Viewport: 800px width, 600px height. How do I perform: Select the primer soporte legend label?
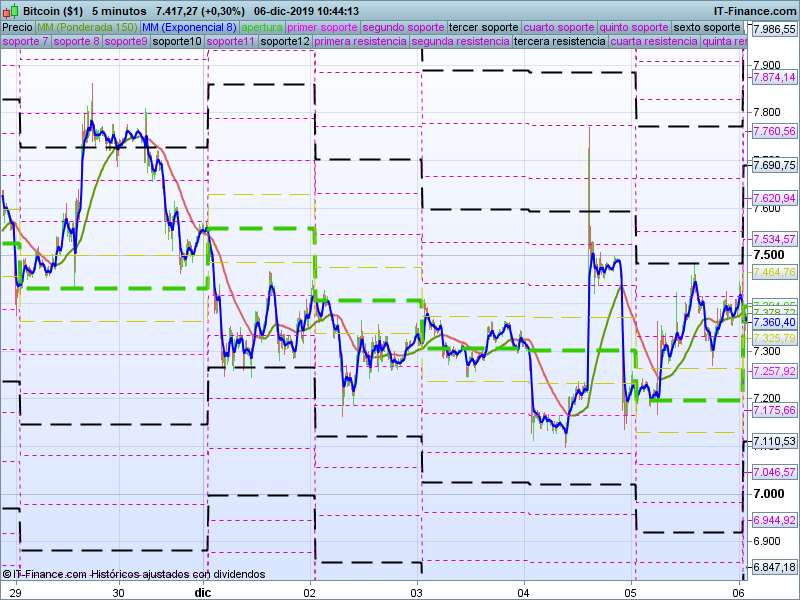click(322, 27)
